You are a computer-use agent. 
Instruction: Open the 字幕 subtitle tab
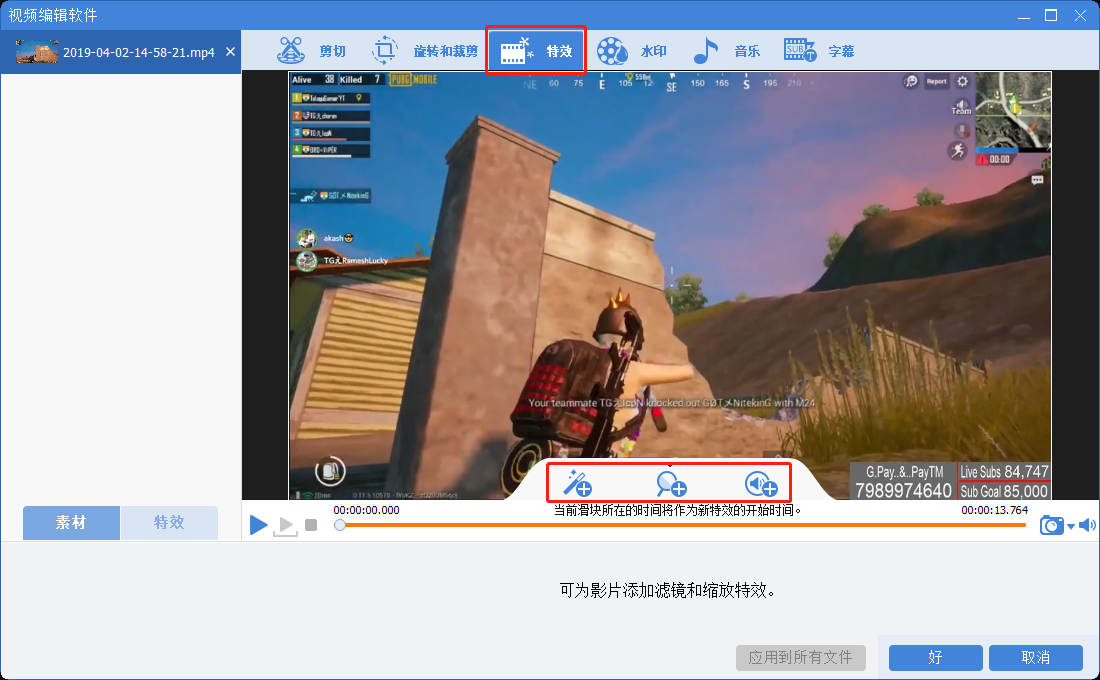pos(819,51)
